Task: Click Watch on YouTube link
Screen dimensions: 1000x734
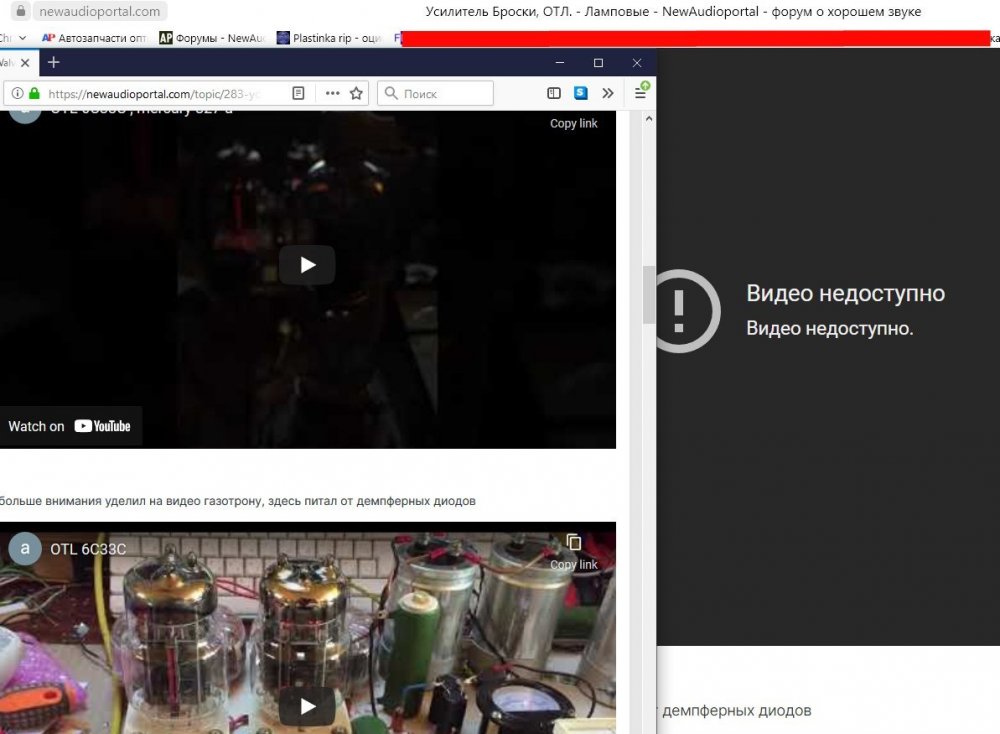Action: [70, 426]
